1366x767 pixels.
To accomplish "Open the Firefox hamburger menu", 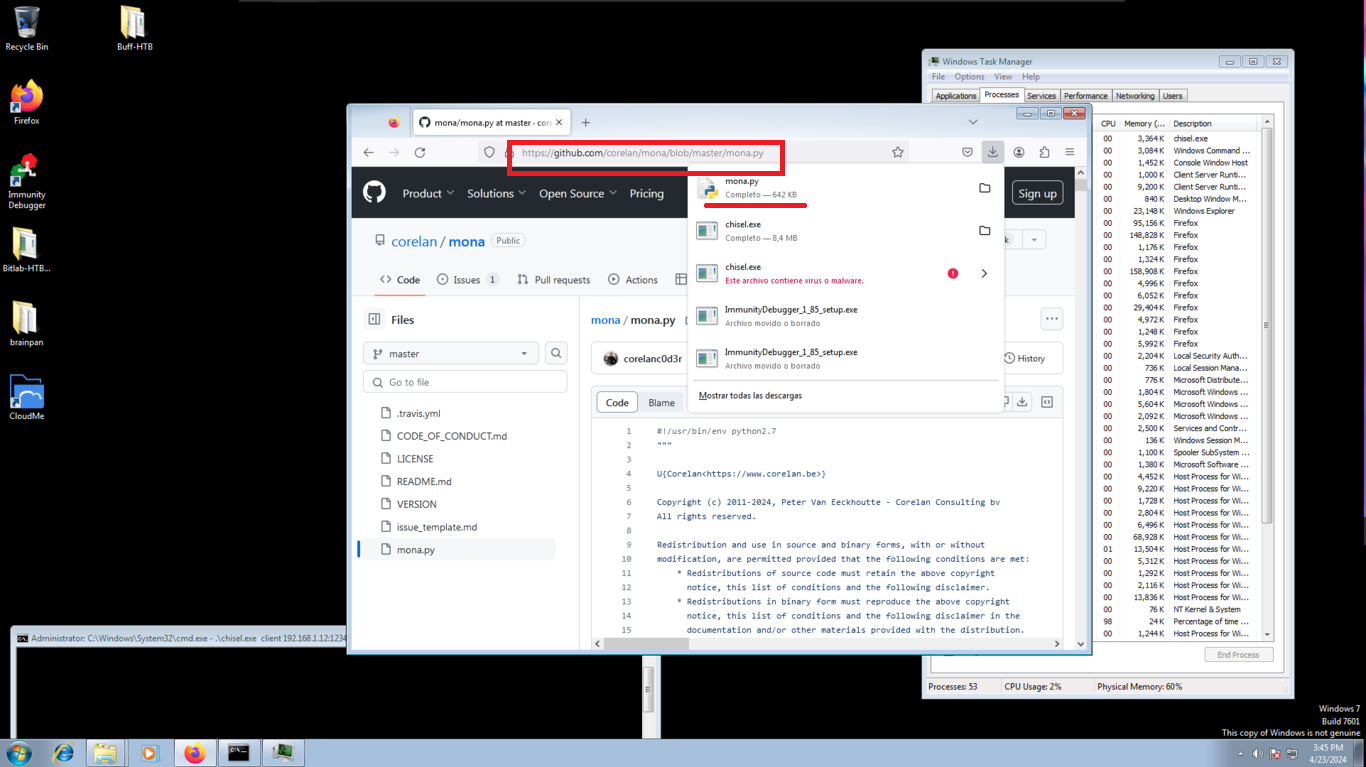I will tap(1069, 152).
